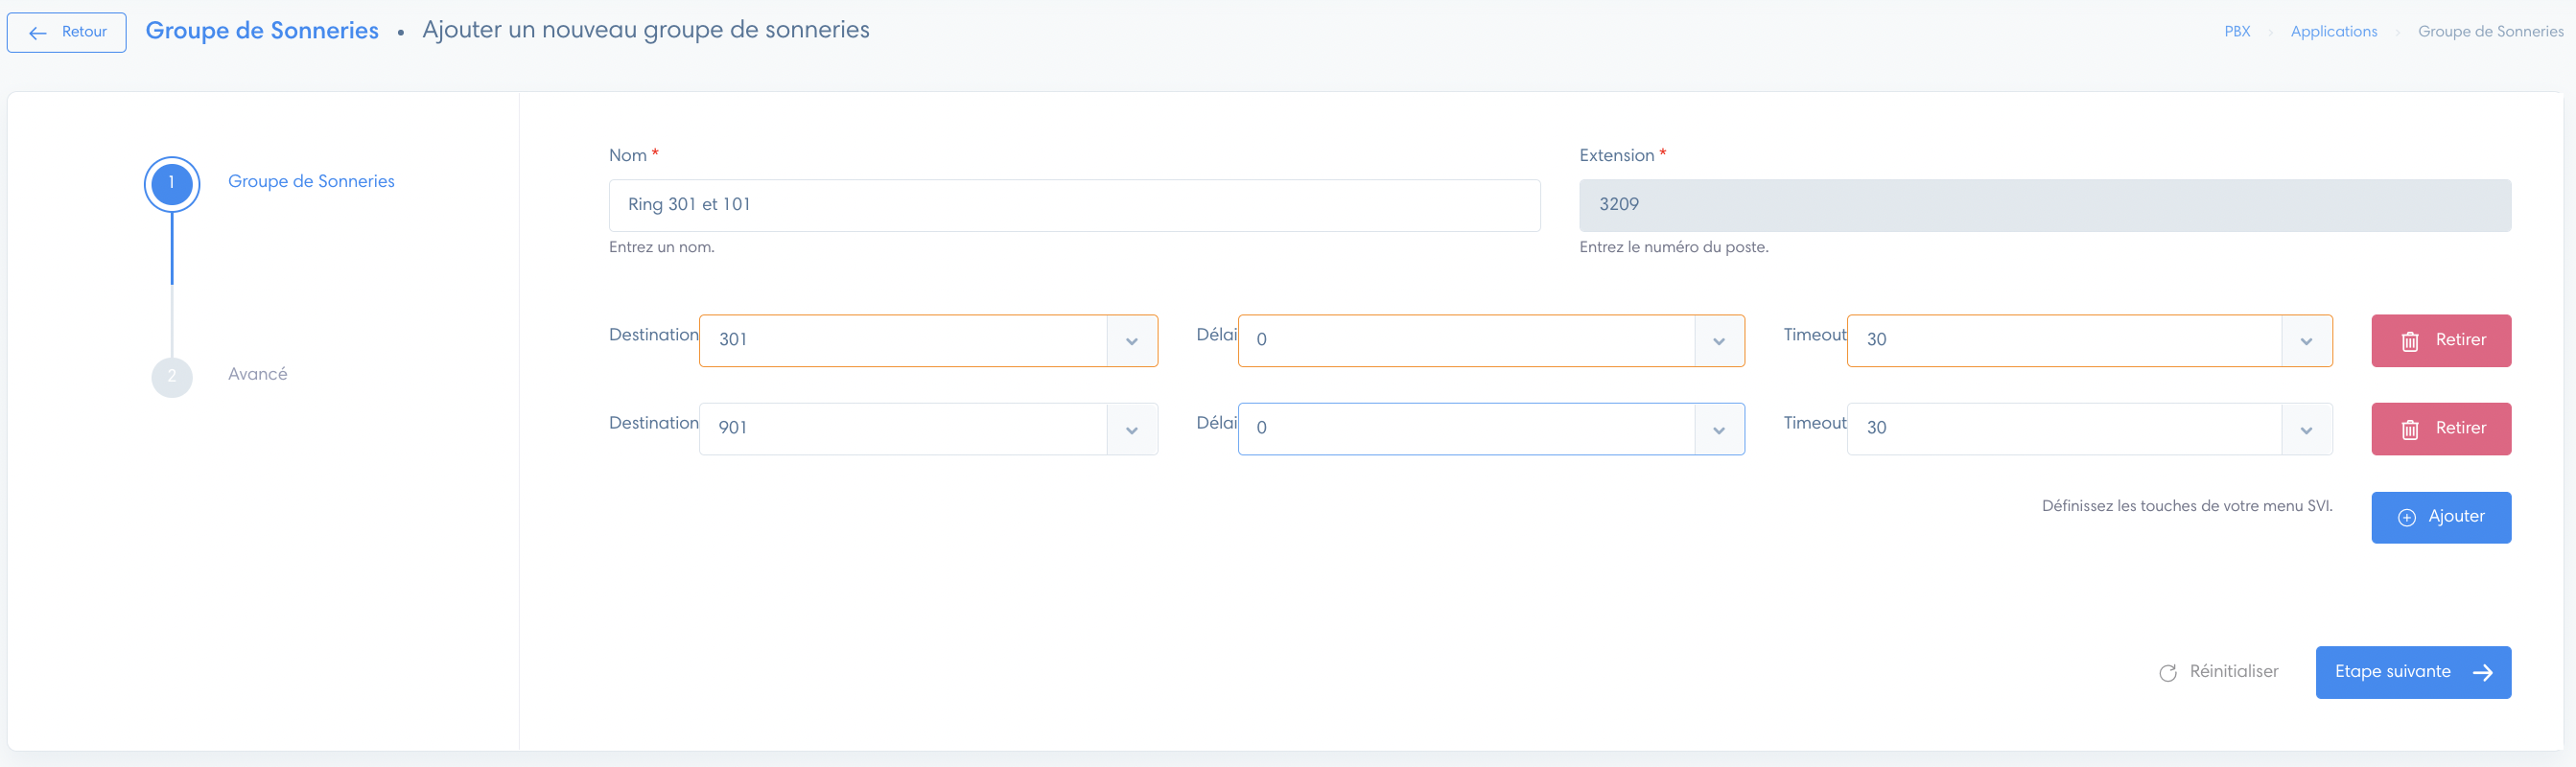Open the Groupe de Sonneries title link
This screenshot has width=2576, height=767.
coord(262,30)
